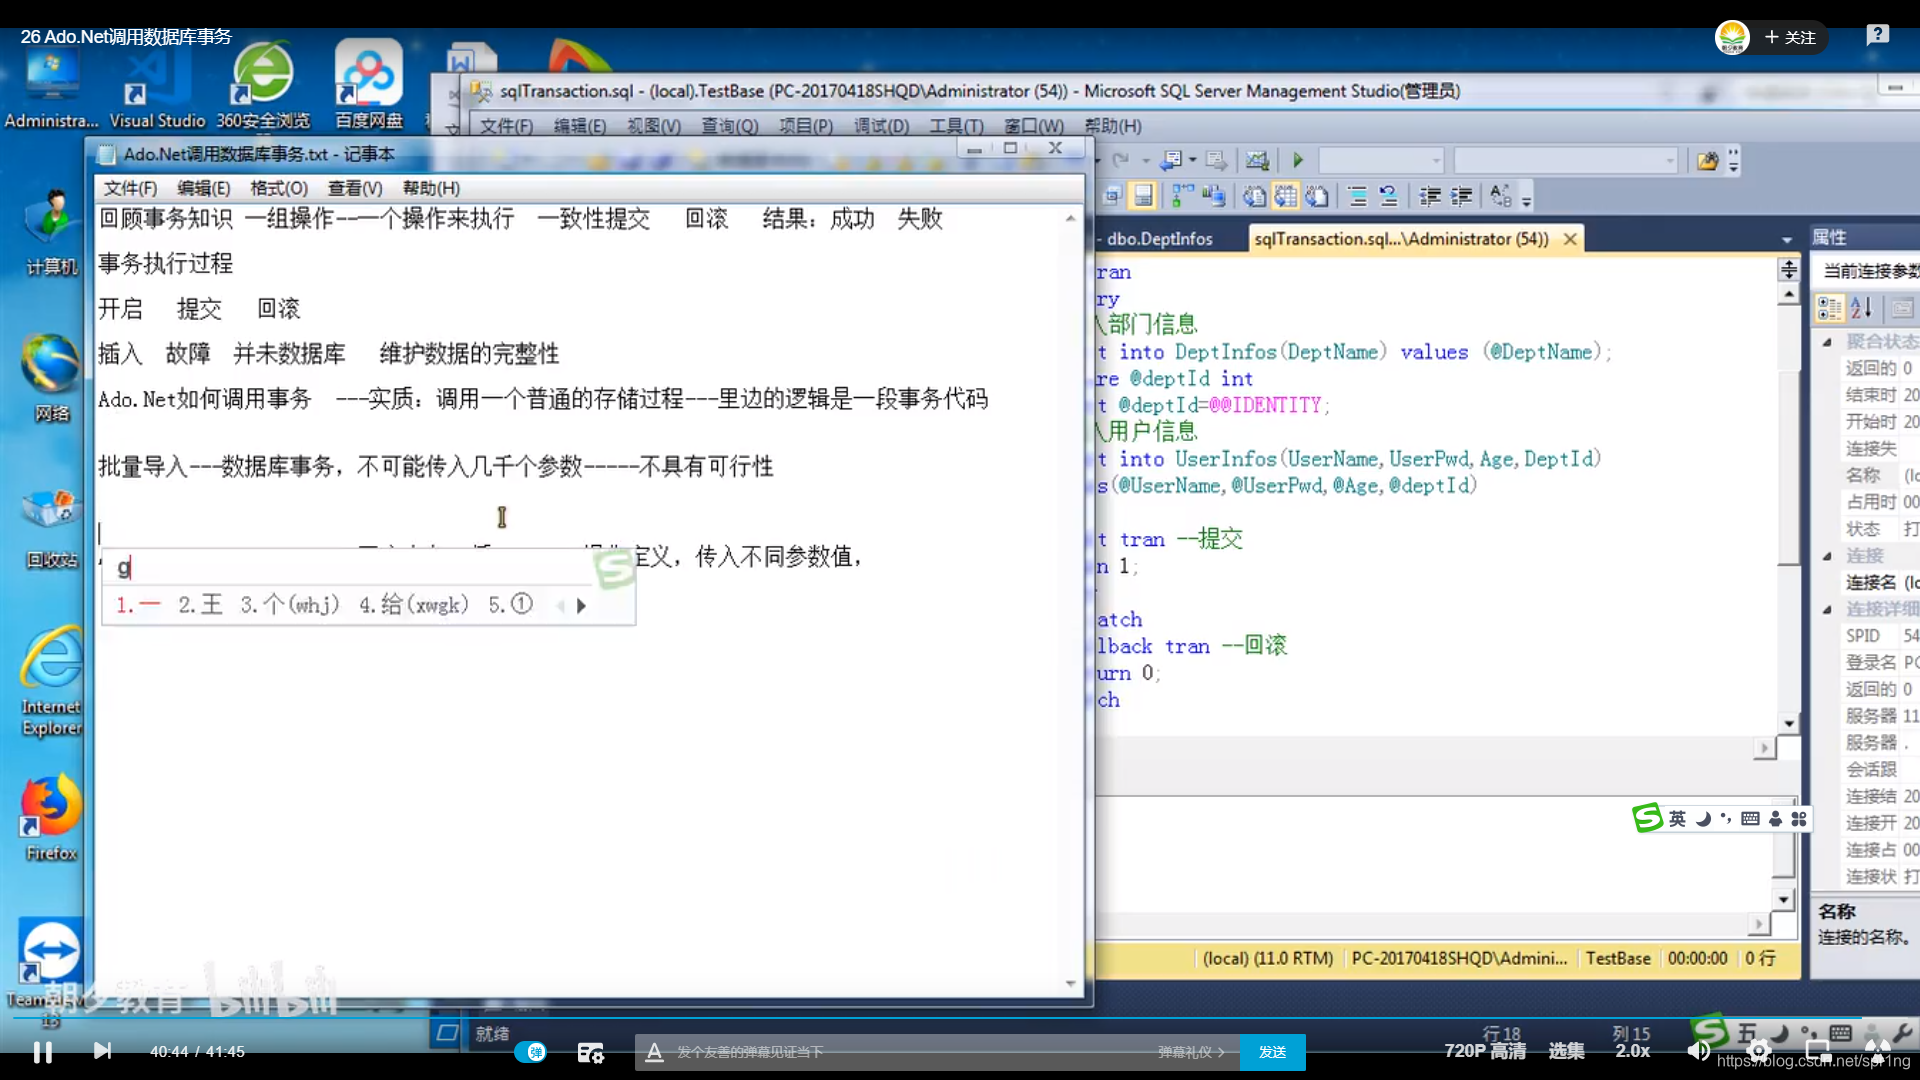This screenshot has height=1080, width=1920.
Task: Select results to file icon
Action: pos(1317,196)
